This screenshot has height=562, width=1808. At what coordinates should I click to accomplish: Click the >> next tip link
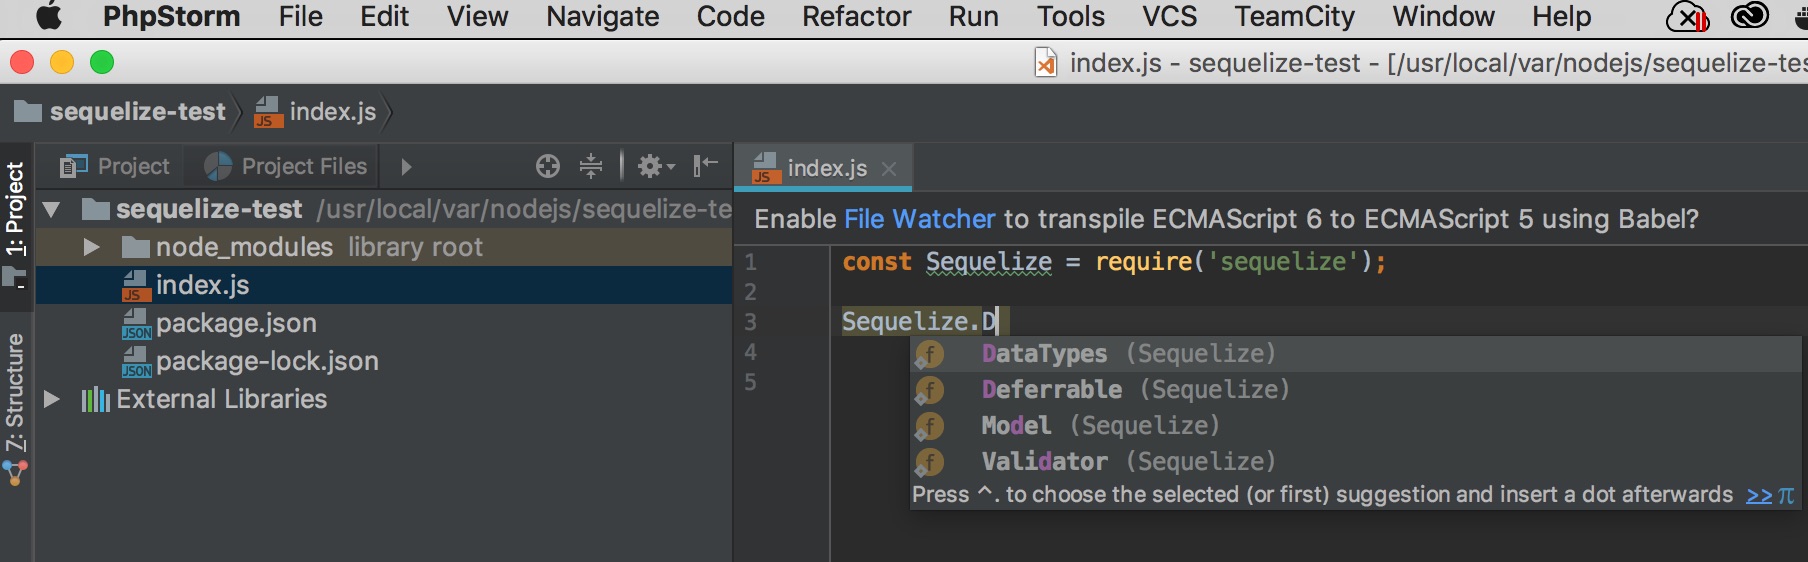pos(1759,495)
